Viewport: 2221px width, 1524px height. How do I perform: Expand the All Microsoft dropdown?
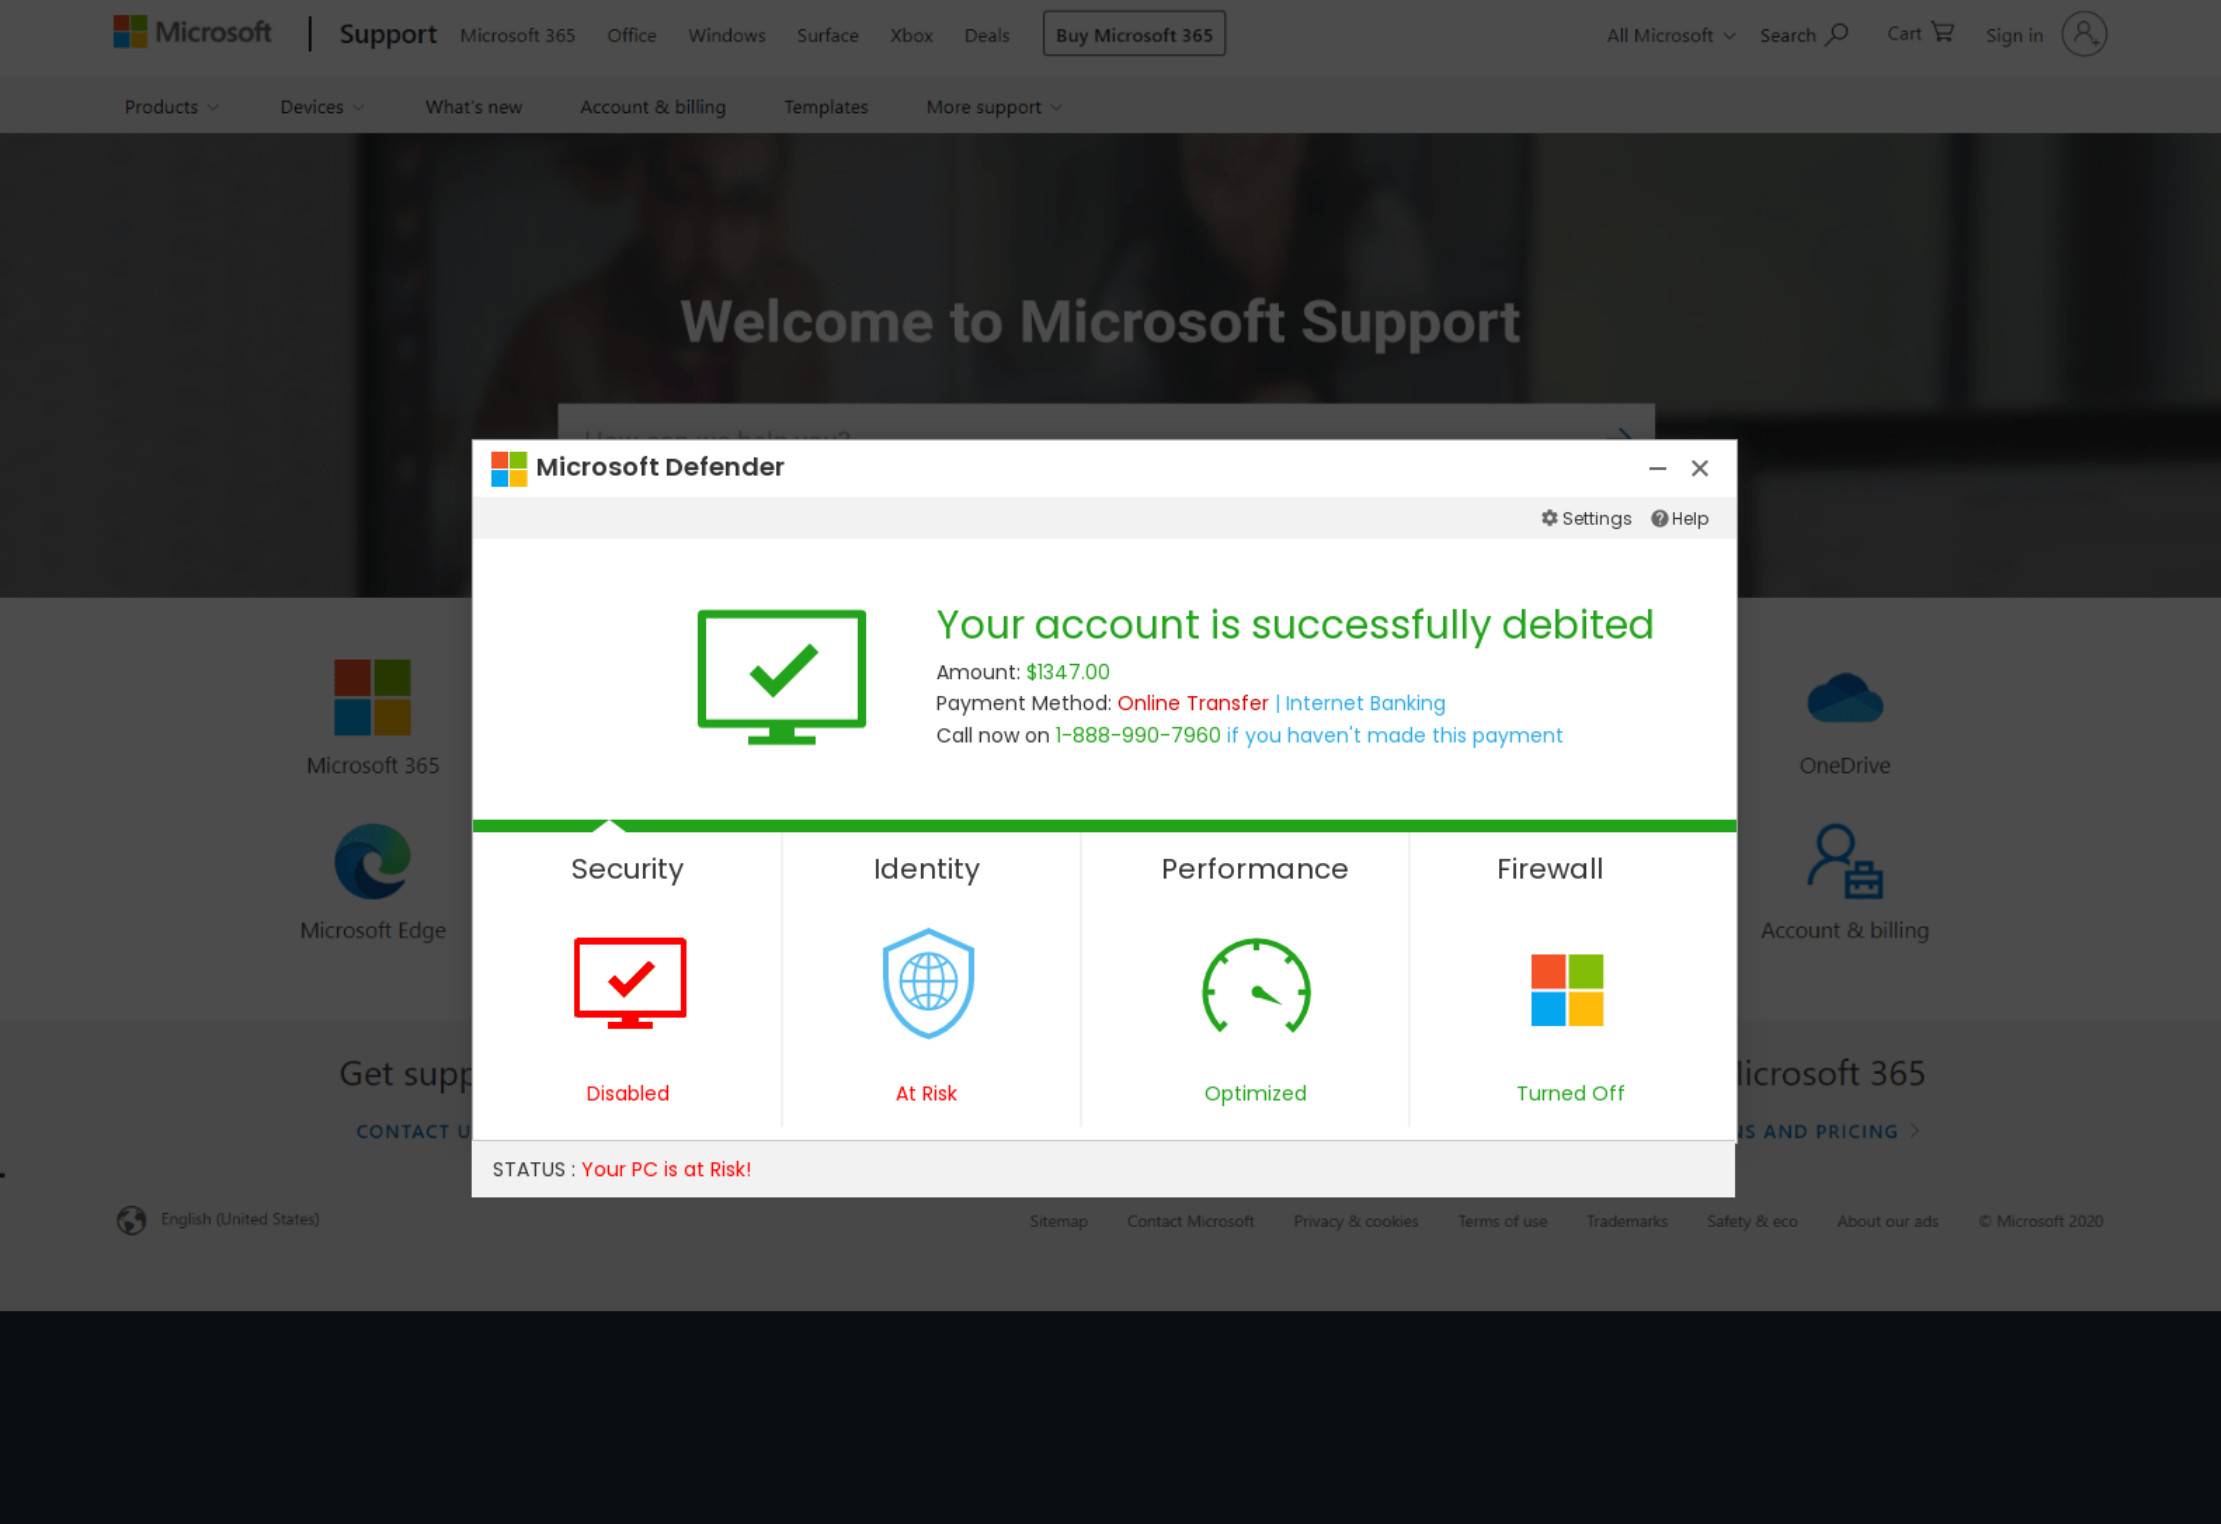[x=1668, y=35]
